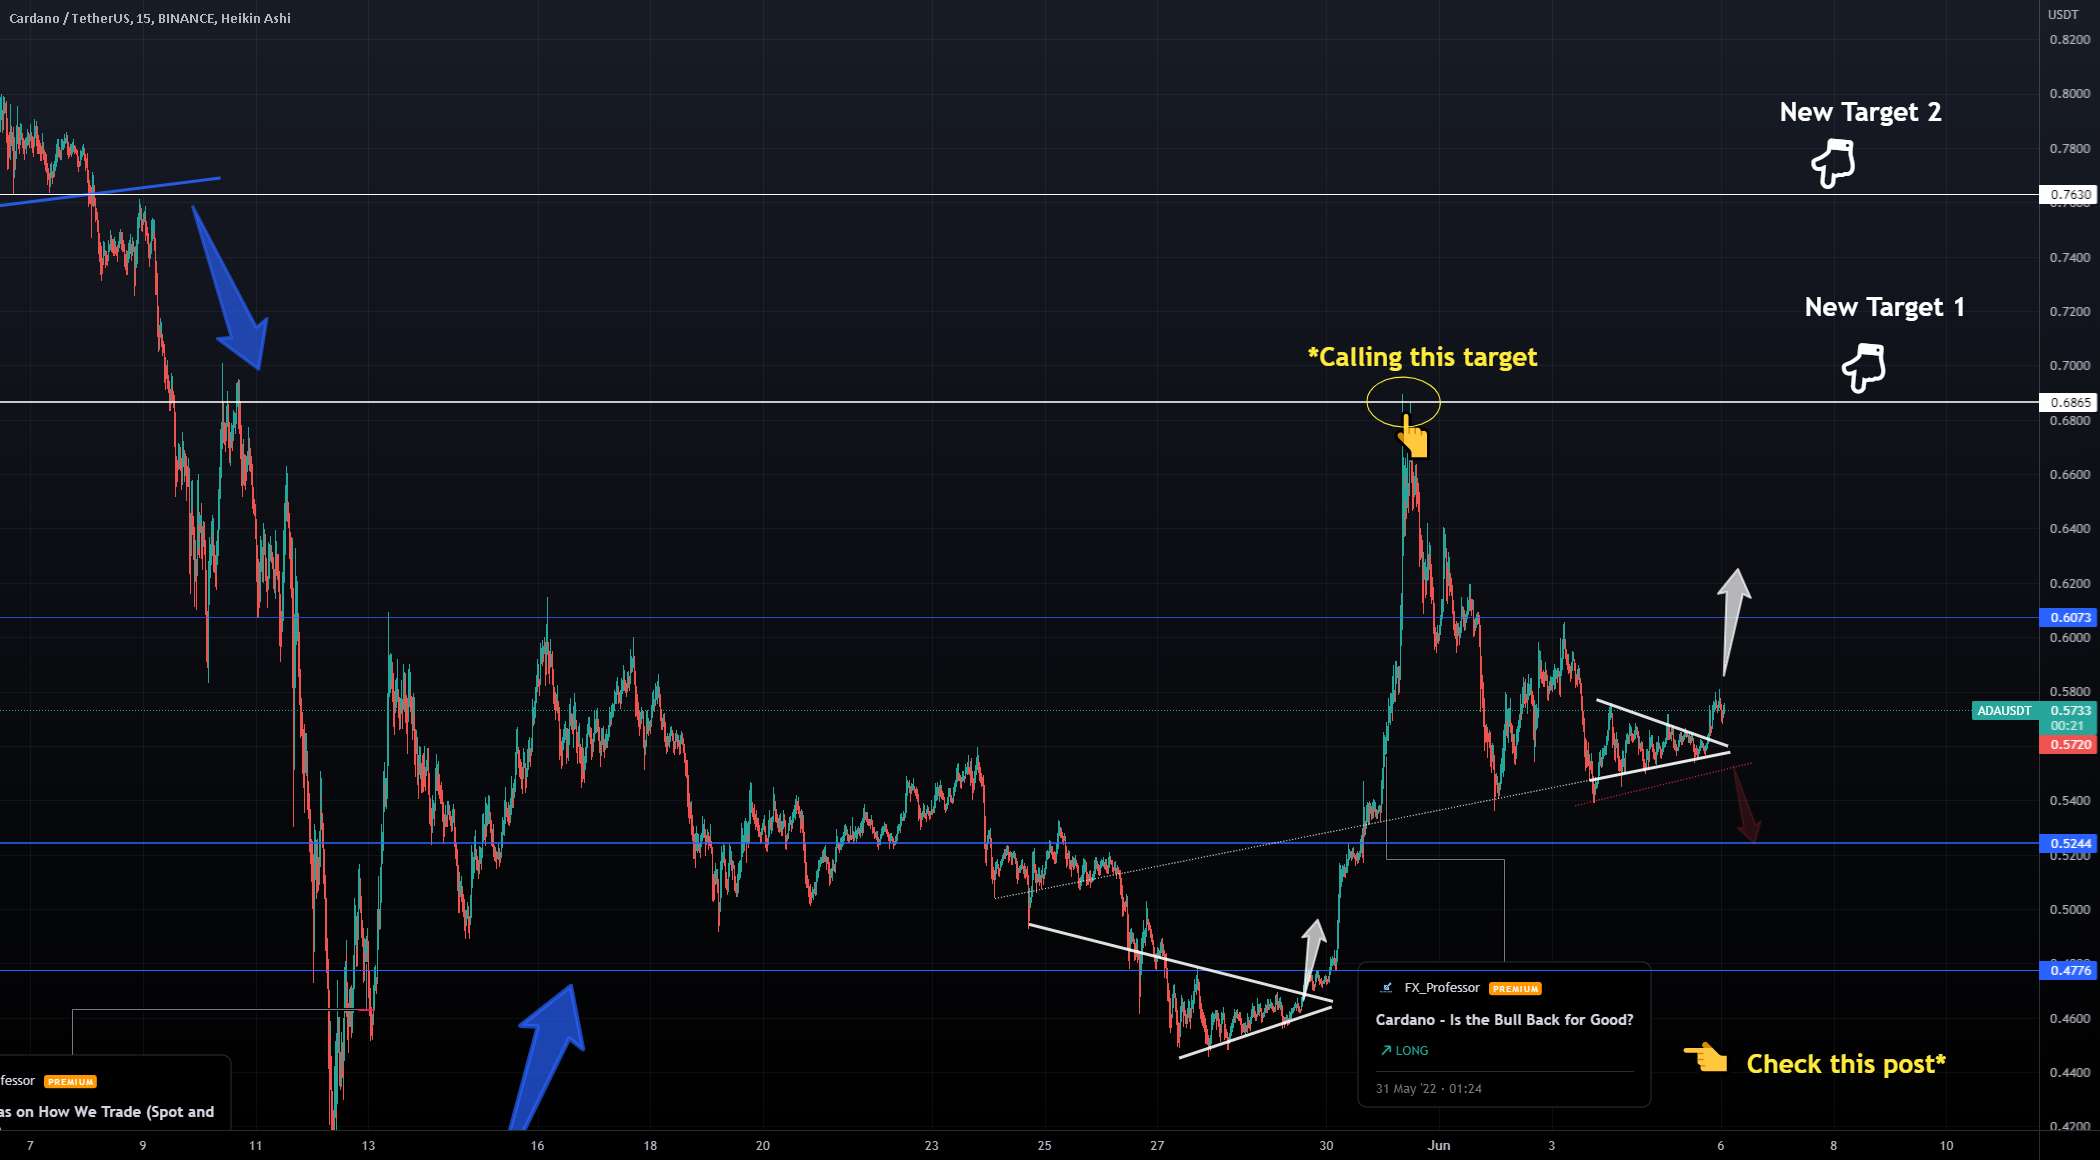Click the 0.7630 price line label
This screenshot has width=2100, height=1160.
(2069, 195)
